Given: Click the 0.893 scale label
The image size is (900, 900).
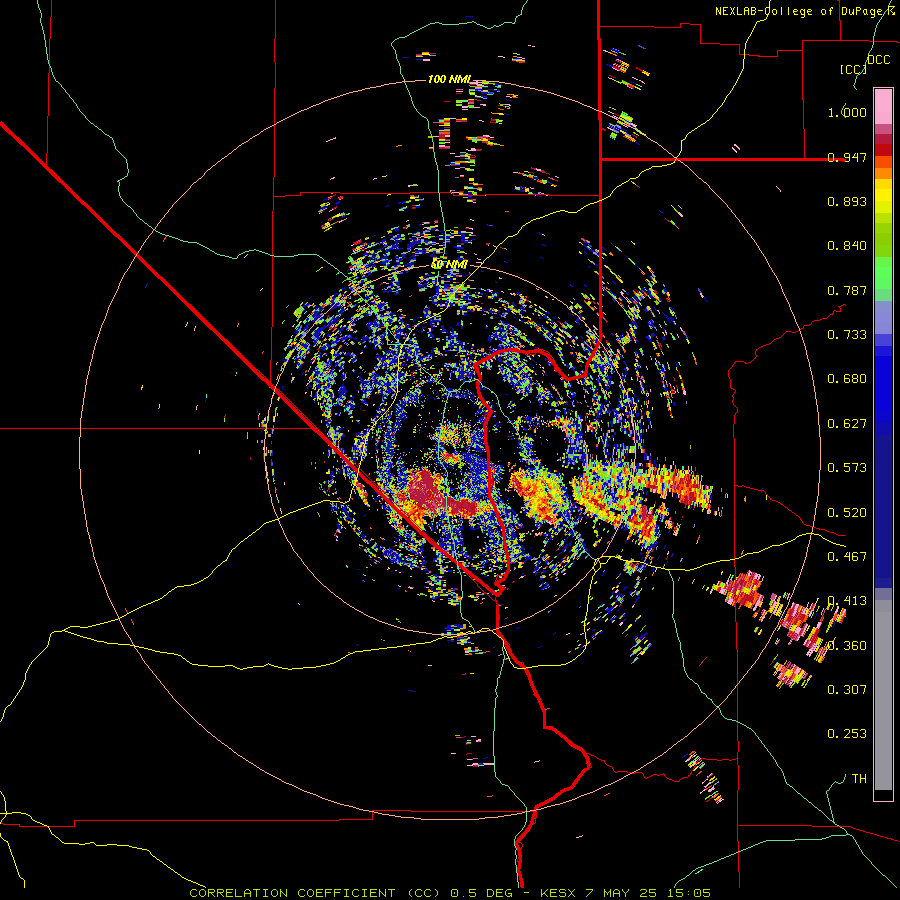Looking at the screenshot, I should pyautogui.click(x=847, y=201).
